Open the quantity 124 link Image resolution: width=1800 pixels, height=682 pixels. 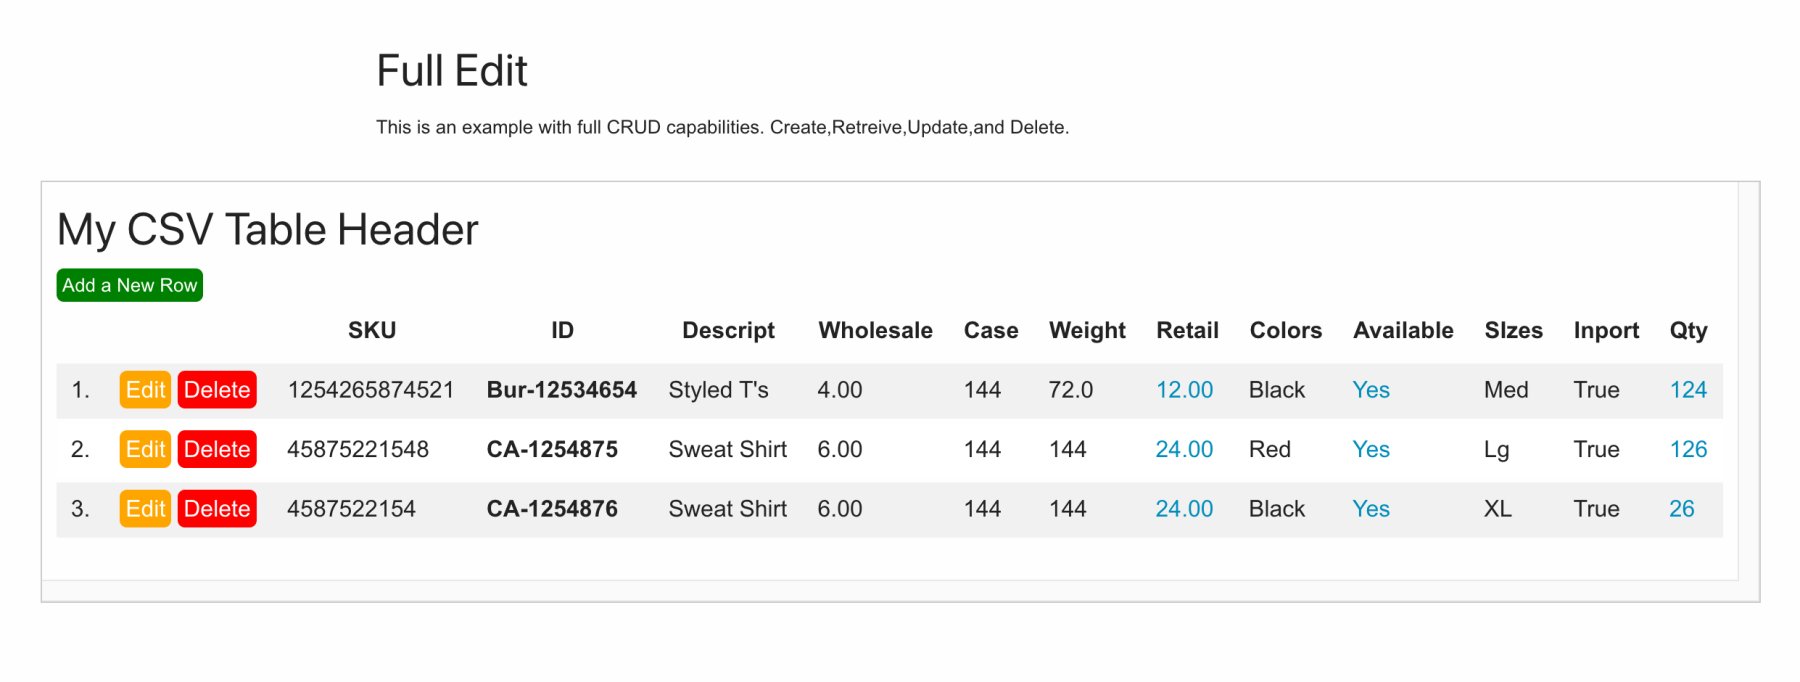(x=1688, y=390)
